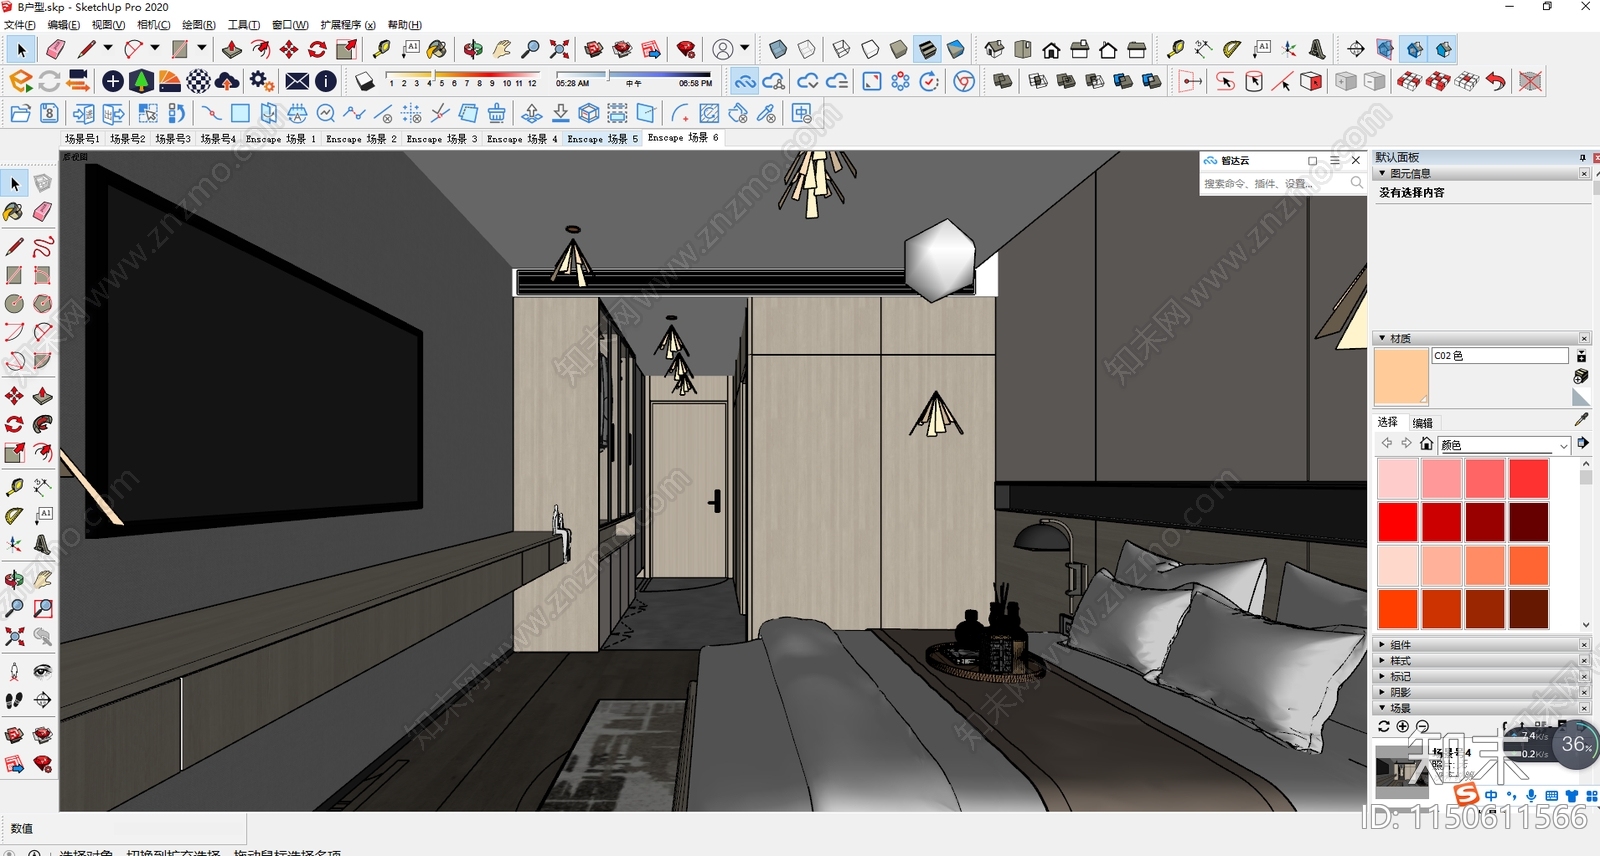Pick the pure red color swatch
The image size is (1600, 856).
click(1397, 522)
